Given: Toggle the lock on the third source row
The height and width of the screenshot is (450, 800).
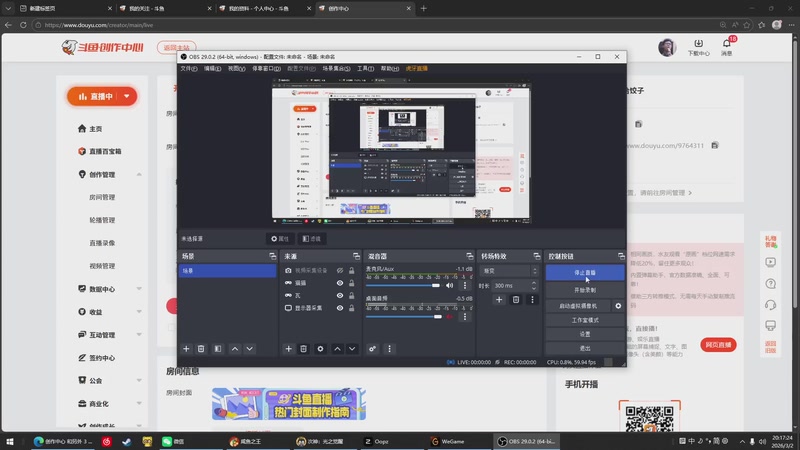Looking at the screenshot, I should (x=352, y=295).
